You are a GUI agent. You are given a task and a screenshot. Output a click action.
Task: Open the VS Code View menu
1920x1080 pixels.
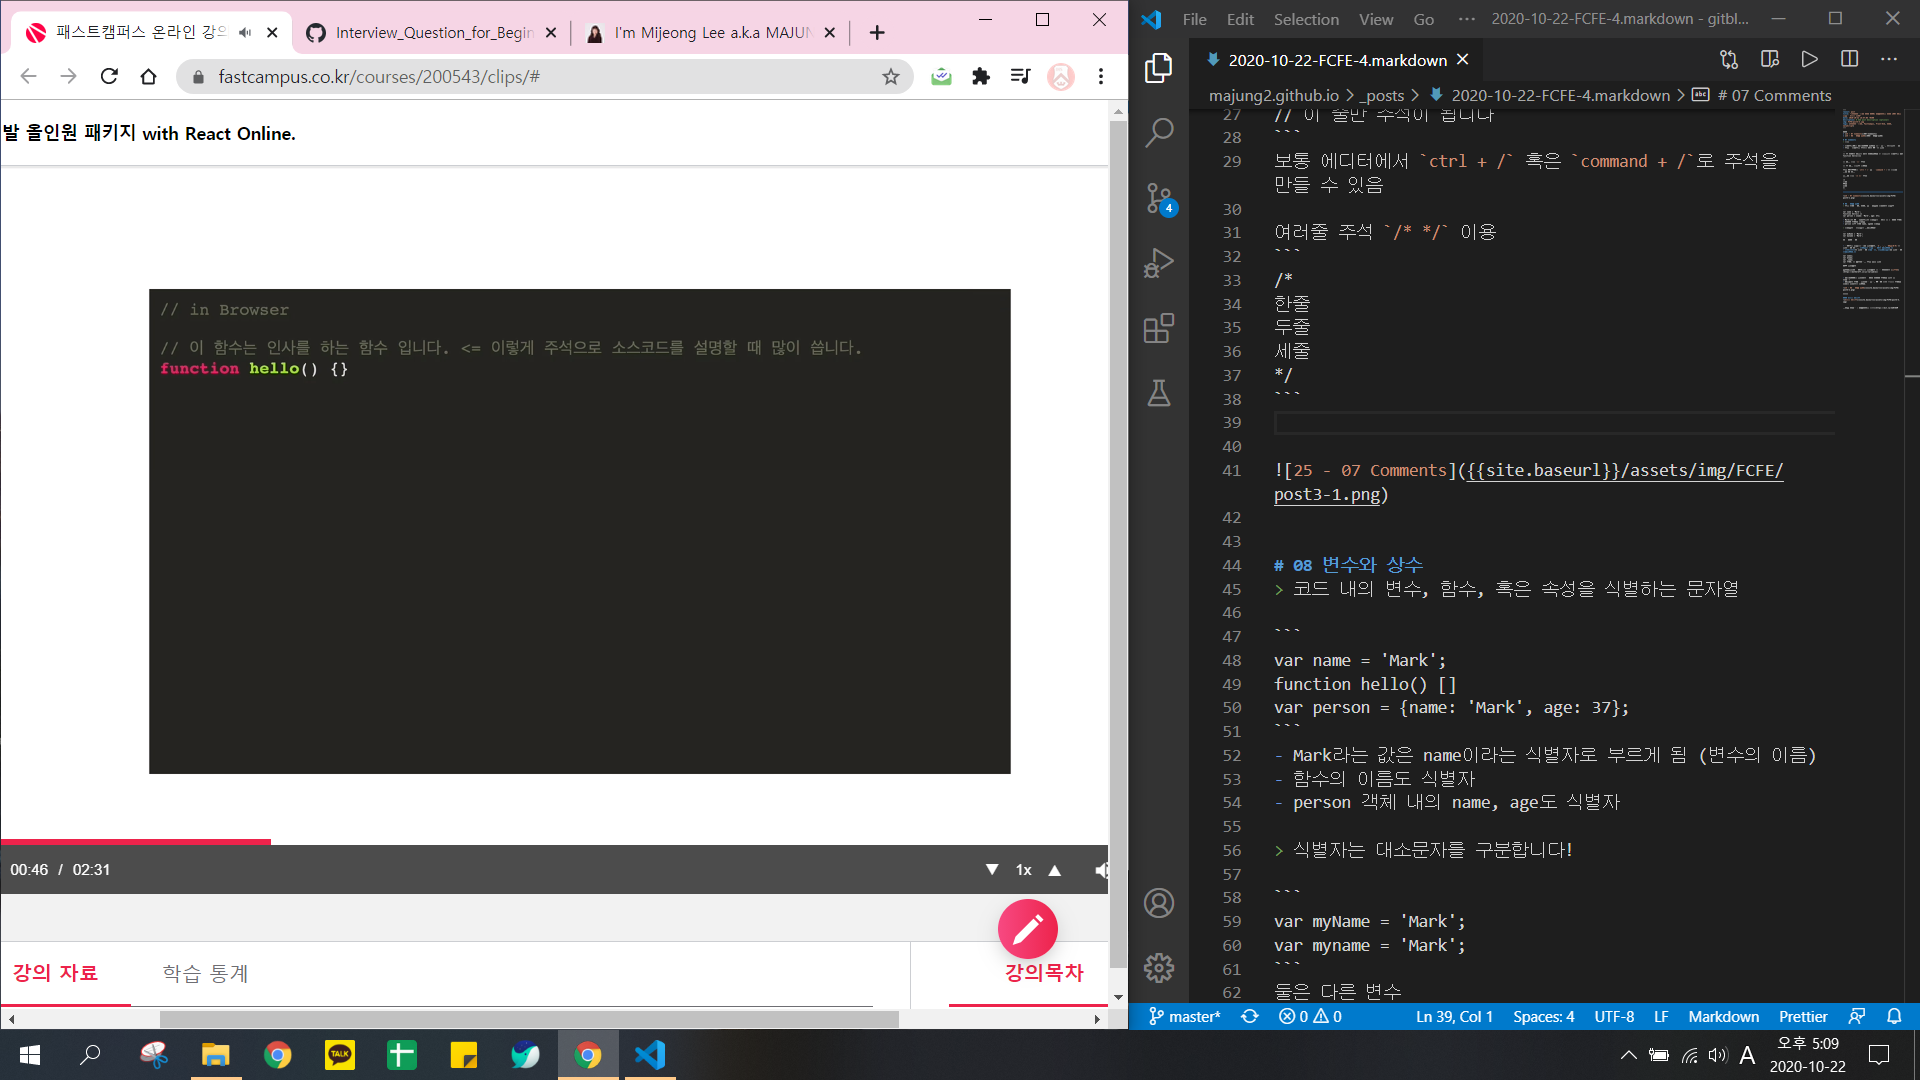[x=1376, y=19]
